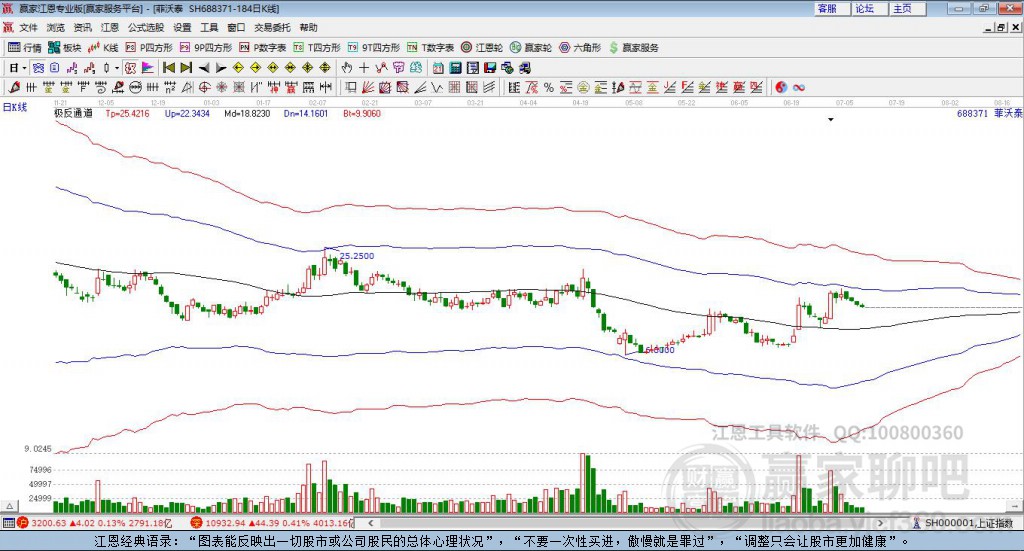Jump to first bar icon
1024x551 pixels.
(169, 68)
